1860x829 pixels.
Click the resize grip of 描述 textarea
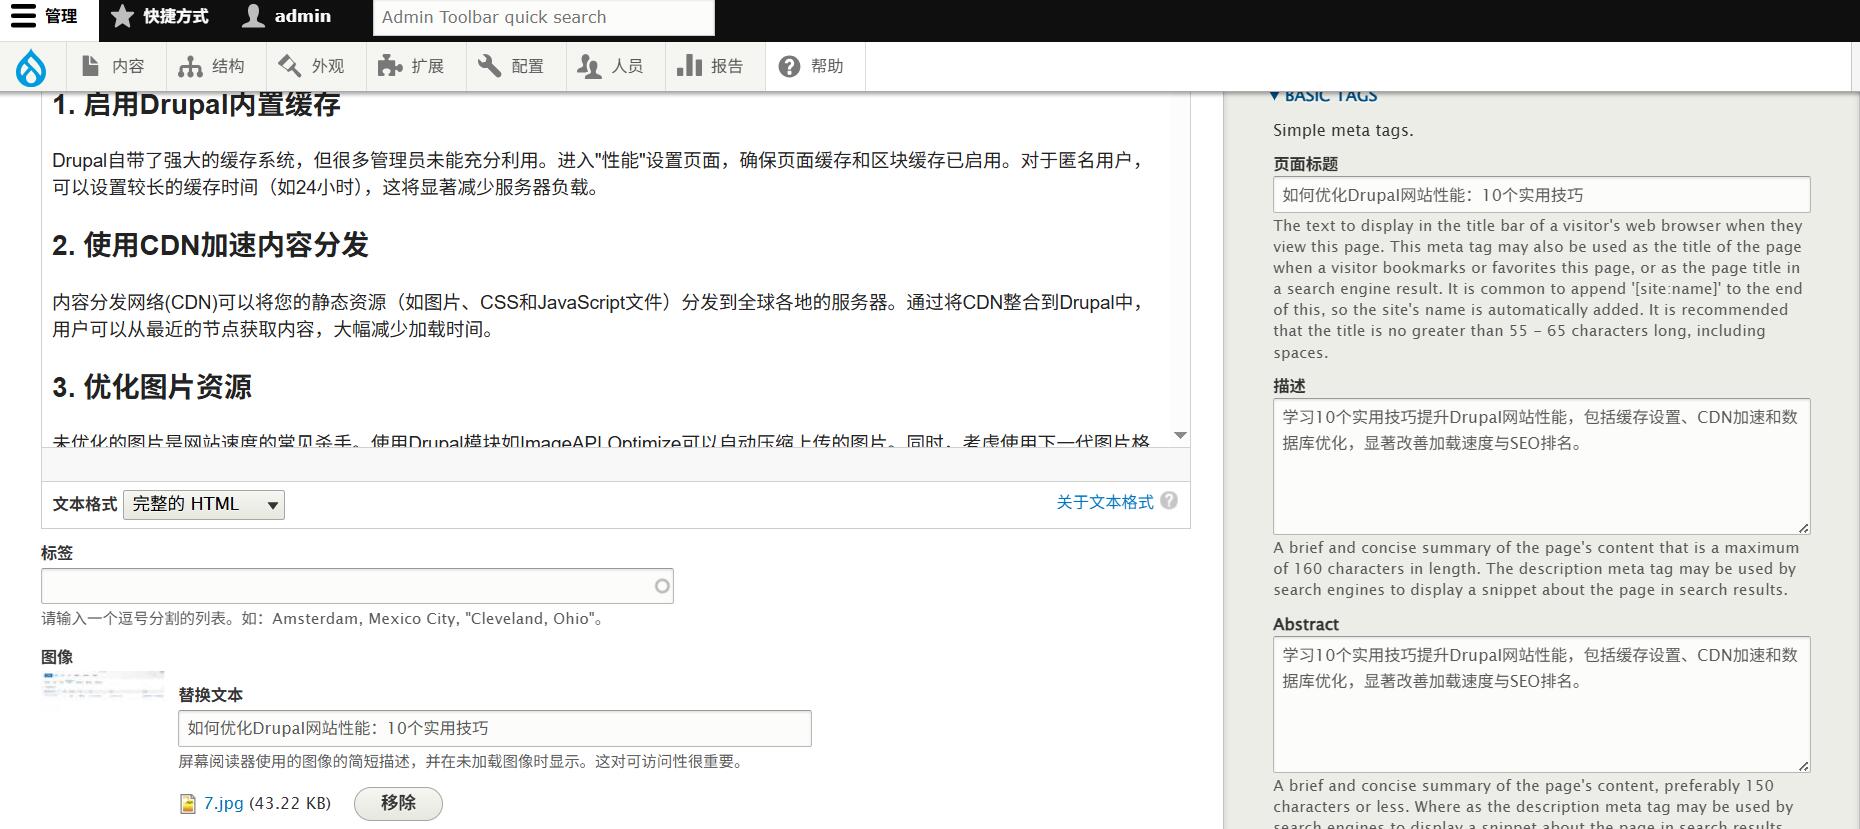click(x=1803, y=527)
